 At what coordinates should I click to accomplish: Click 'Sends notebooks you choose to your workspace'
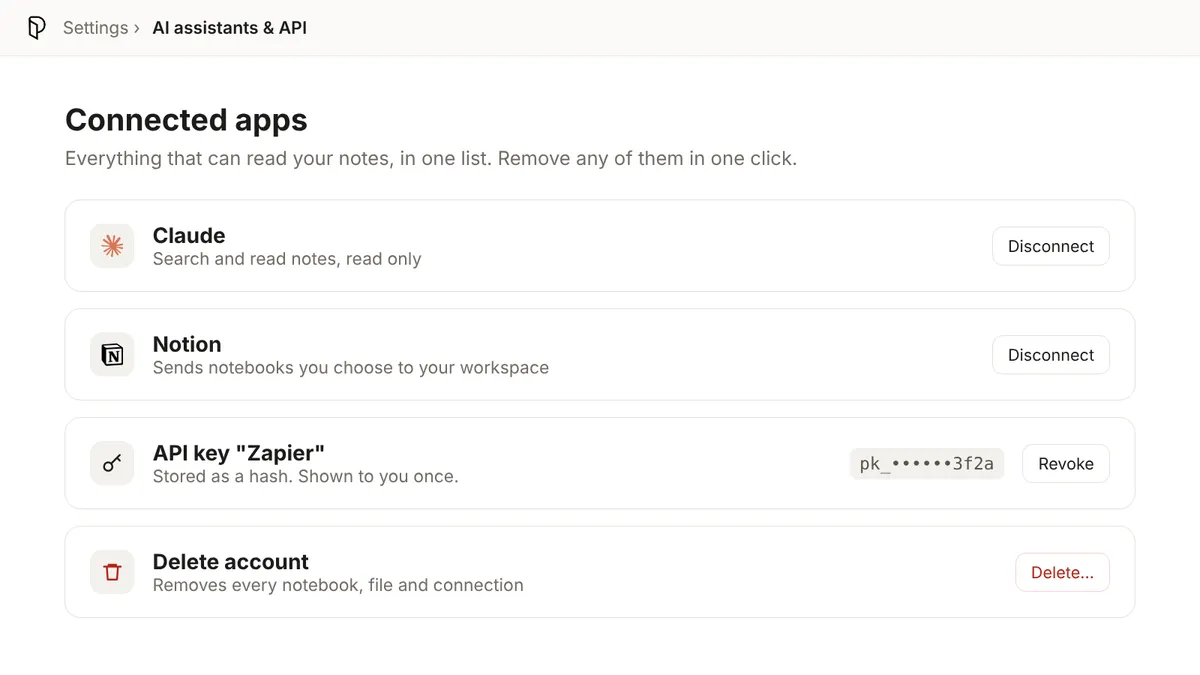351,368
